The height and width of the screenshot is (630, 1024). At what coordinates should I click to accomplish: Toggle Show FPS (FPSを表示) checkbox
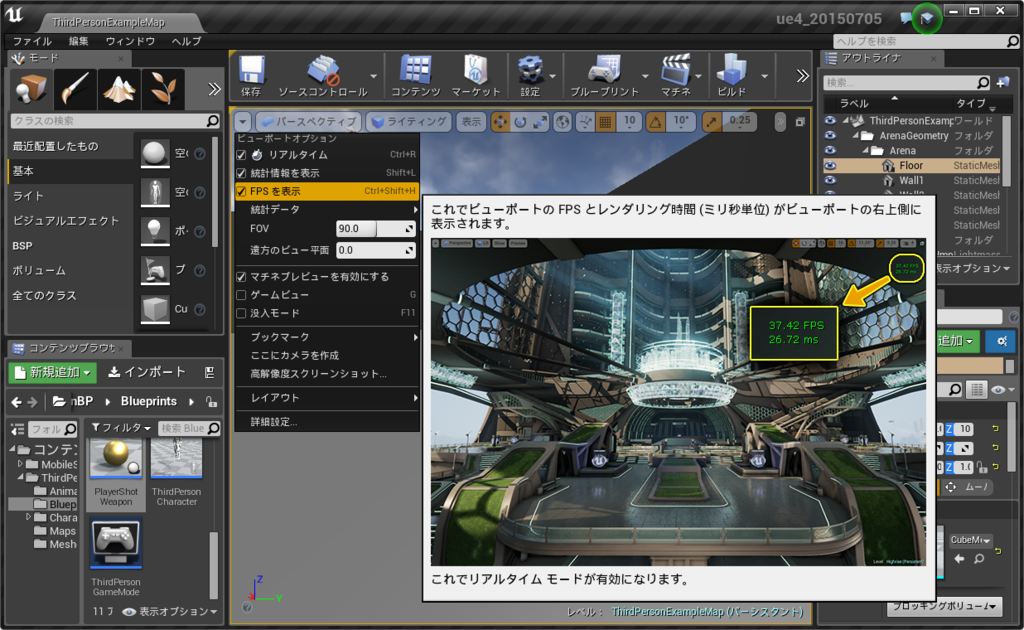point(241,191)
